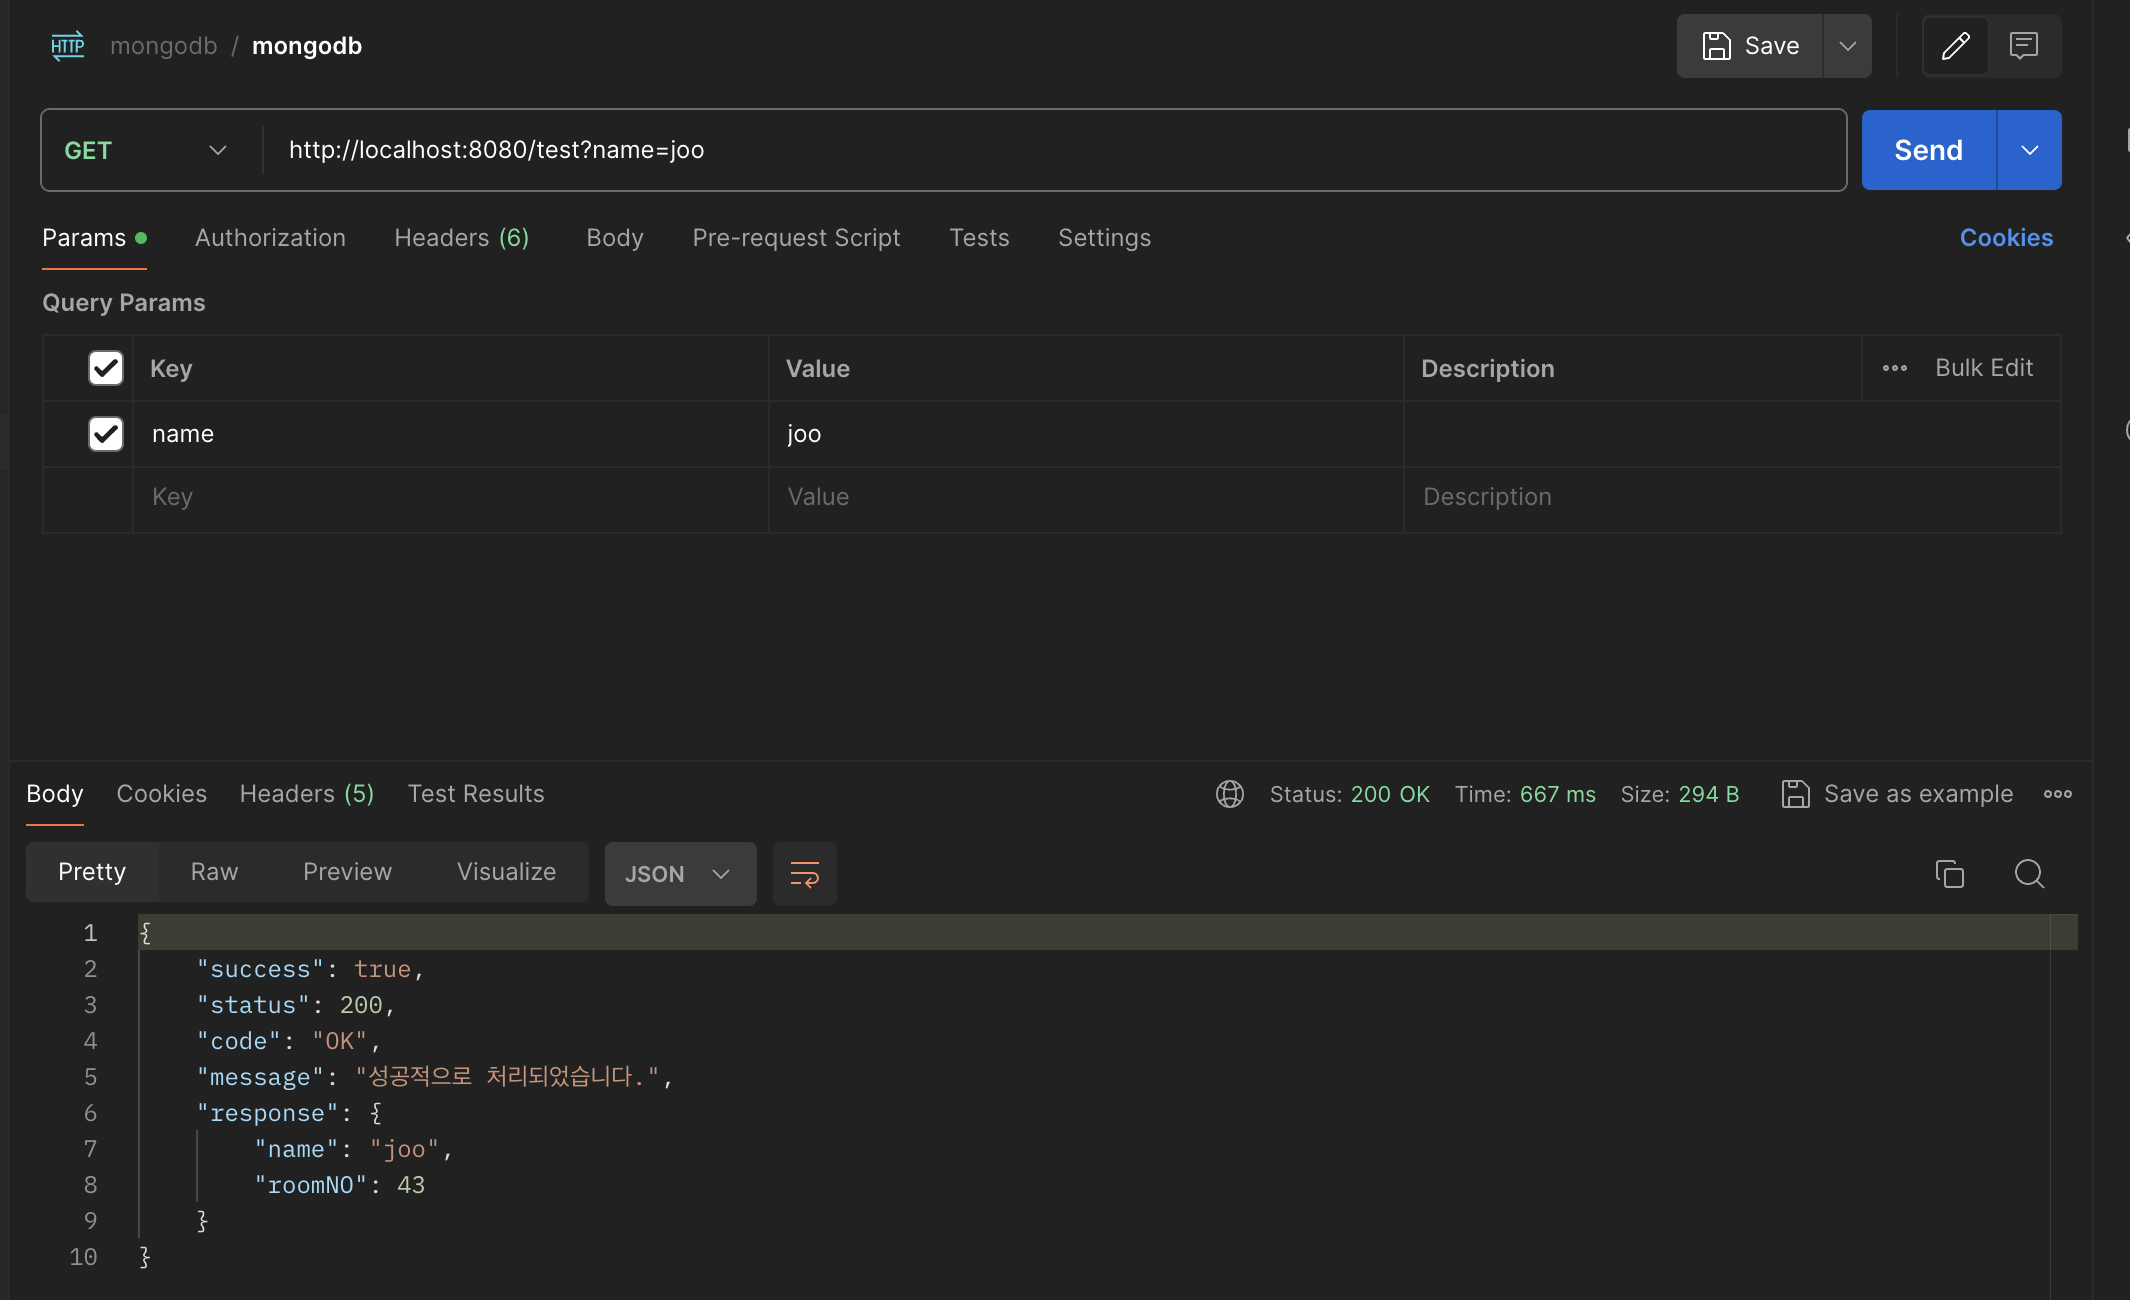Click the pencil edit icon
This screenshot has width=2130, height=1300.
click(1955, 46)
